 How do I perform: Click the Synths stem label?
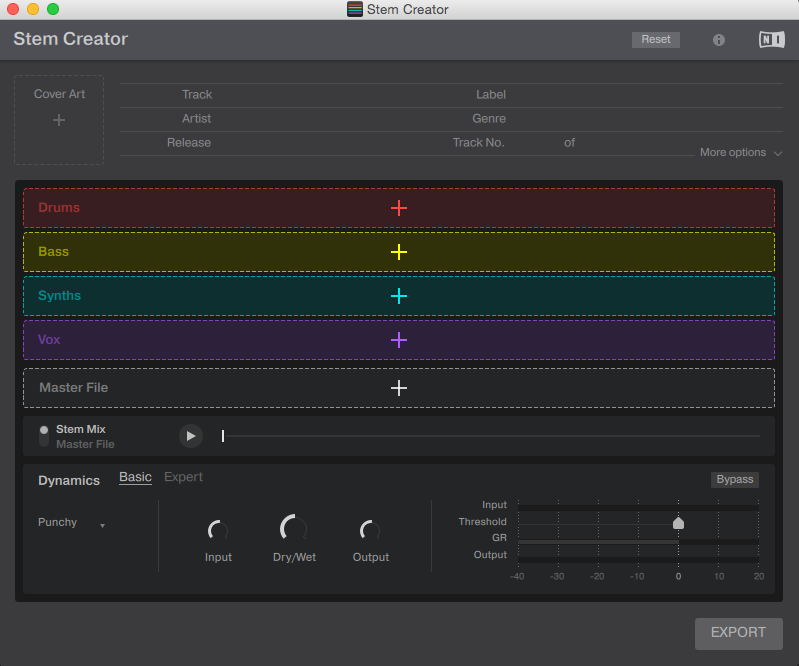click(x=60, y=296)
